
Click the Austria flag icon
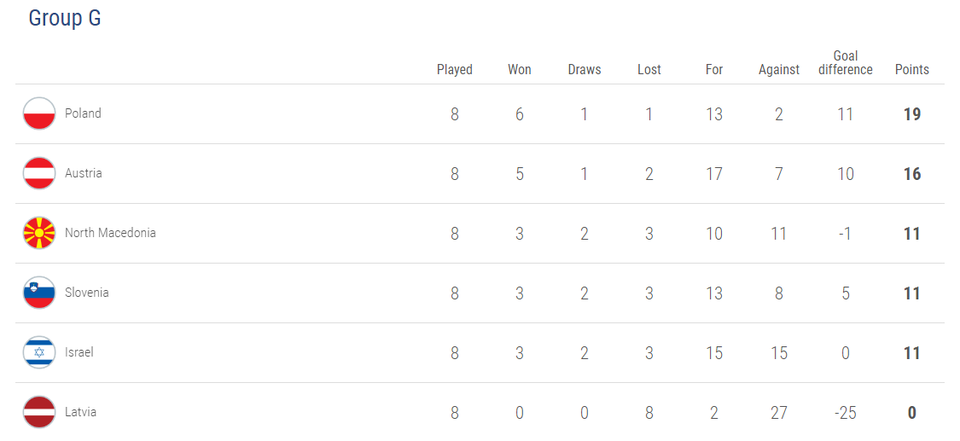point(39,173)
